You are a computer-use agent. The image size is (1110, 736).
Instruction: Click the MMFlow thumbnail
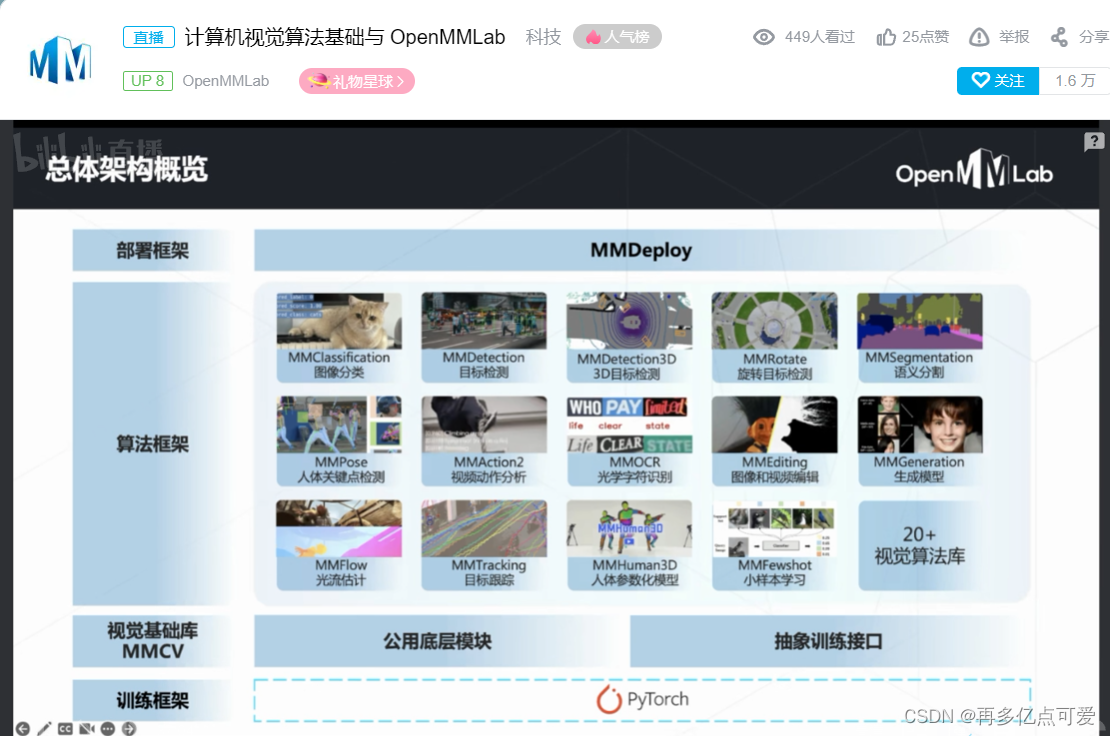click(338, 529)
